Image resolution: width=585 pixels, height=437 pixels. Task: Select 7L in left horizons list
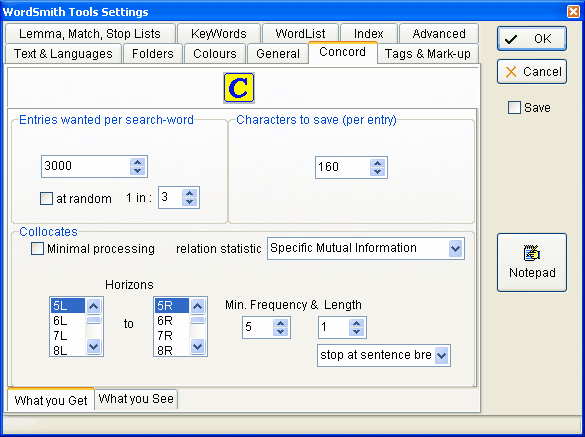coord(68,335)
